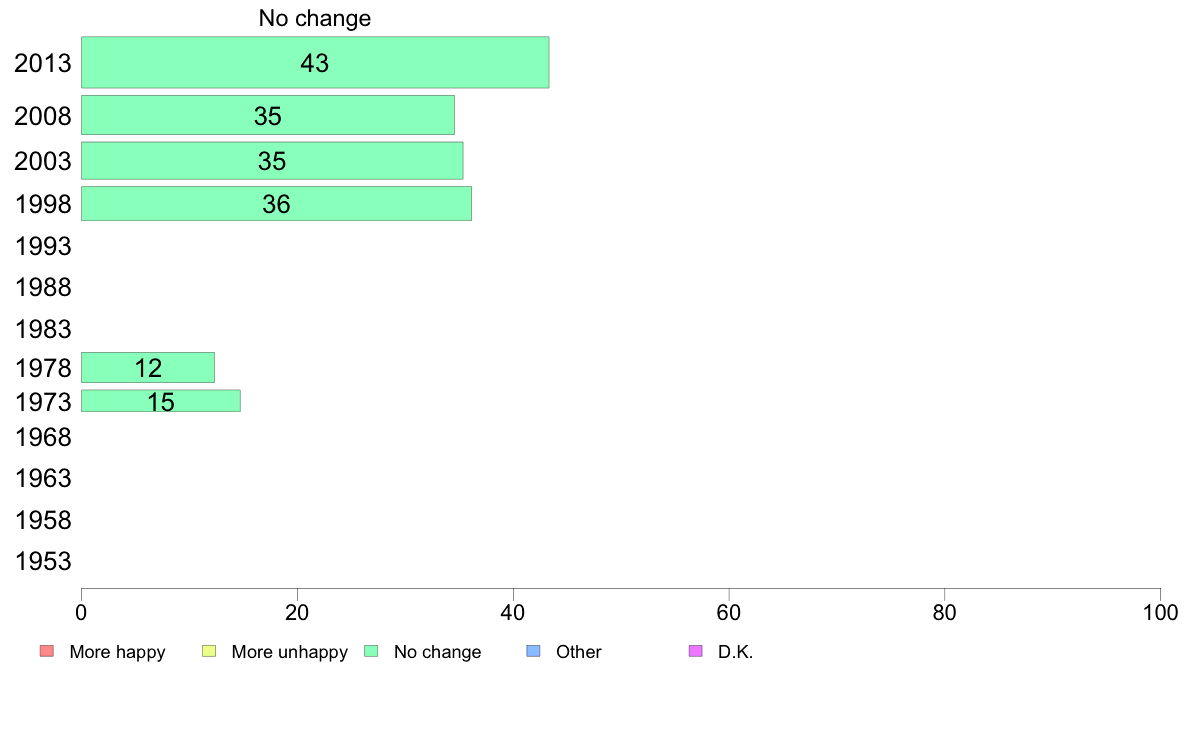Click the yellow More unhappy legend swatch

pos(209,651)
